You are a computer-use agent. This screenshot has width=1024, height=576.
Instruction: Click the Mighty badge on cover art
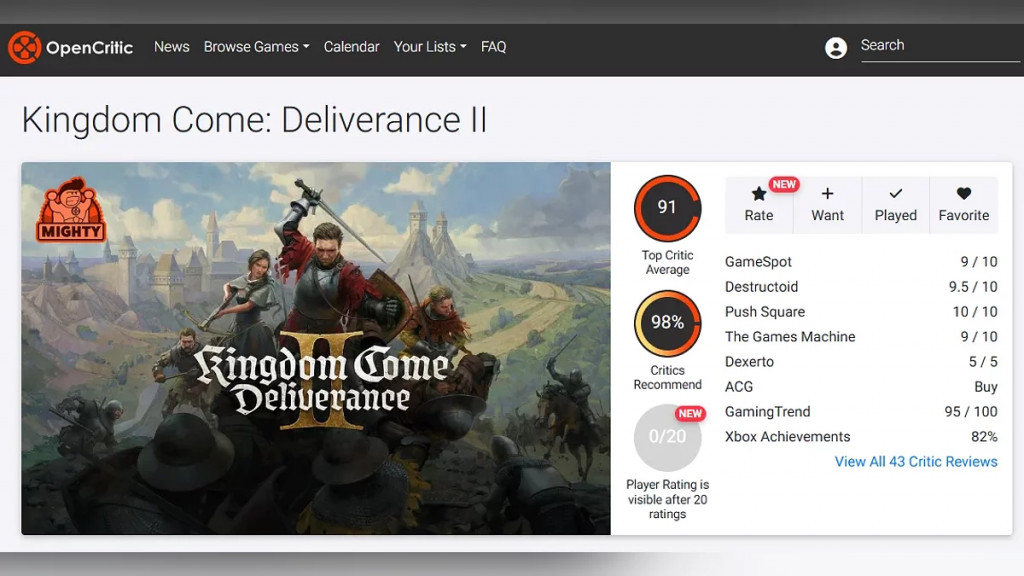coord(71,210)
